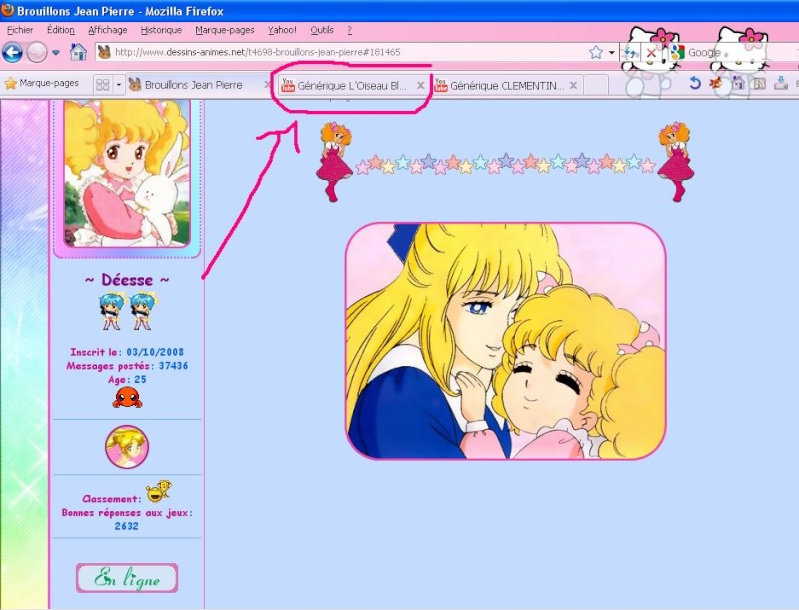Open the Affichage menu

point(108,30)
